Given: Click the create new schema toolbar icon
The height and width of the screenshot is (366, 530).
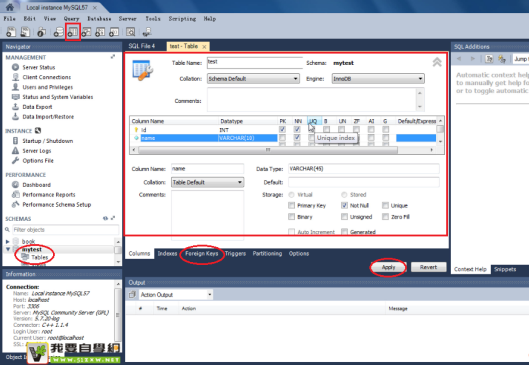Looking at the screenshot, I should coord(58,32).
